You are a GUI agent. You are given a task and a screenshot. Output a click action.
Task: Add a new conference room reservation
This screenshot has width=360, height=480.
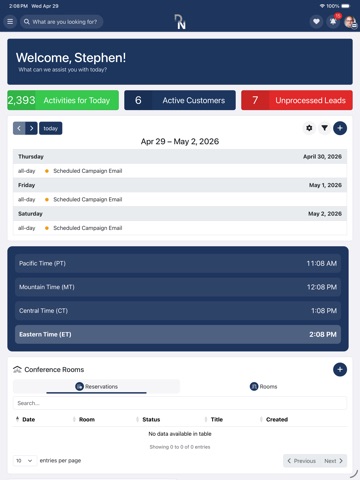point(340,369)
